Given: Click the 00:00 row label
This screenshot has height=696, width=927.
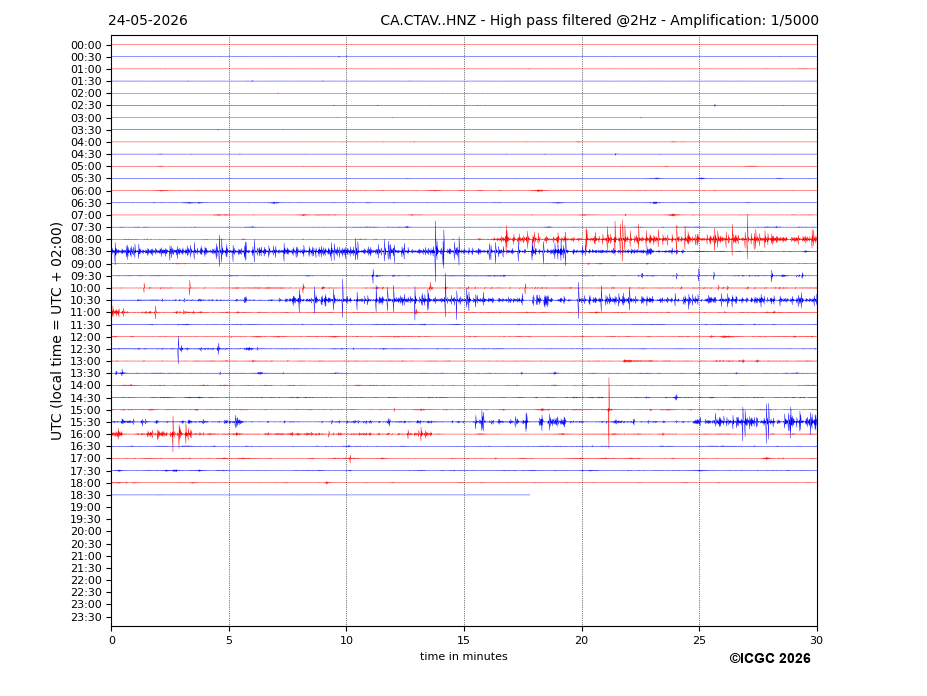Looking at the screenshot, I should 86,46.
